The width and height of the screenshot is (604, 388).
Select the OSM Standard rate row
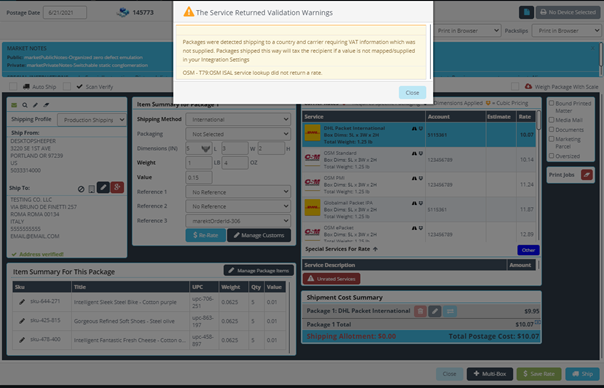pos(419,160)
